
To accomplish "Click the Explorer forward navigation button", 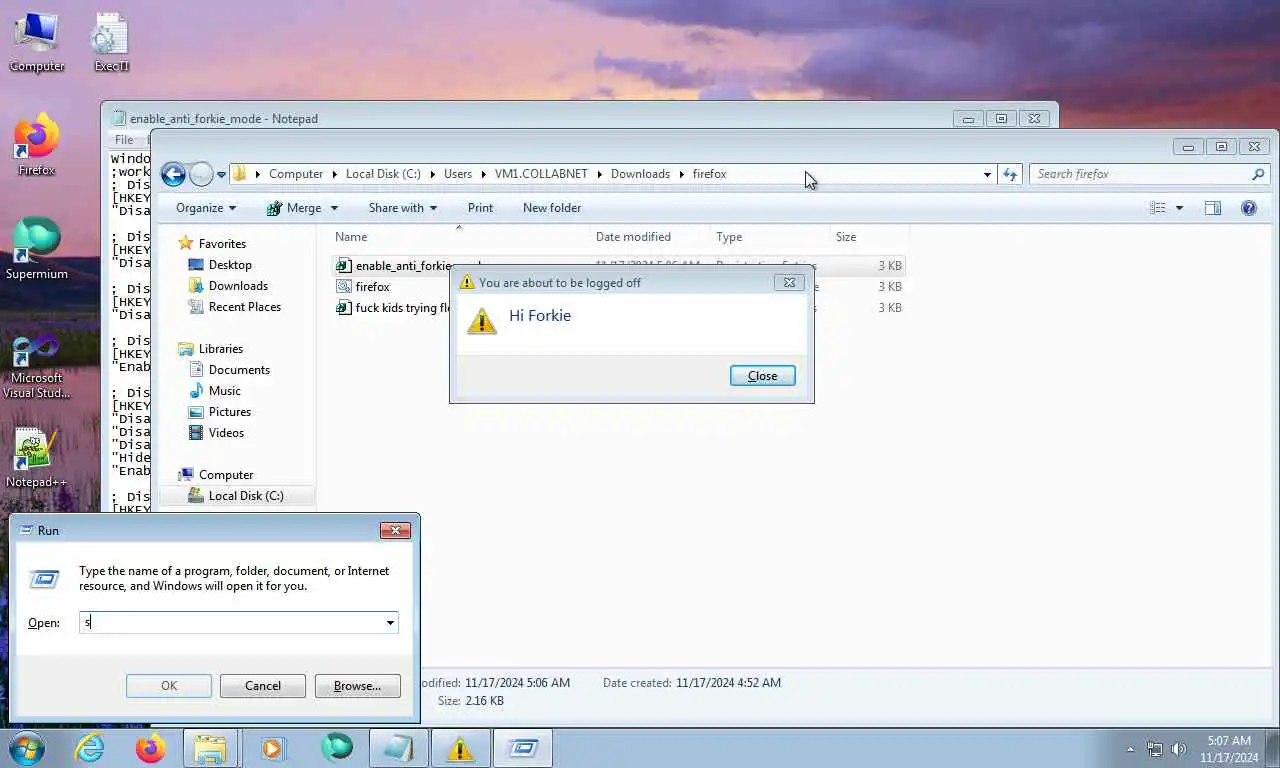I will tap(201, 174).
